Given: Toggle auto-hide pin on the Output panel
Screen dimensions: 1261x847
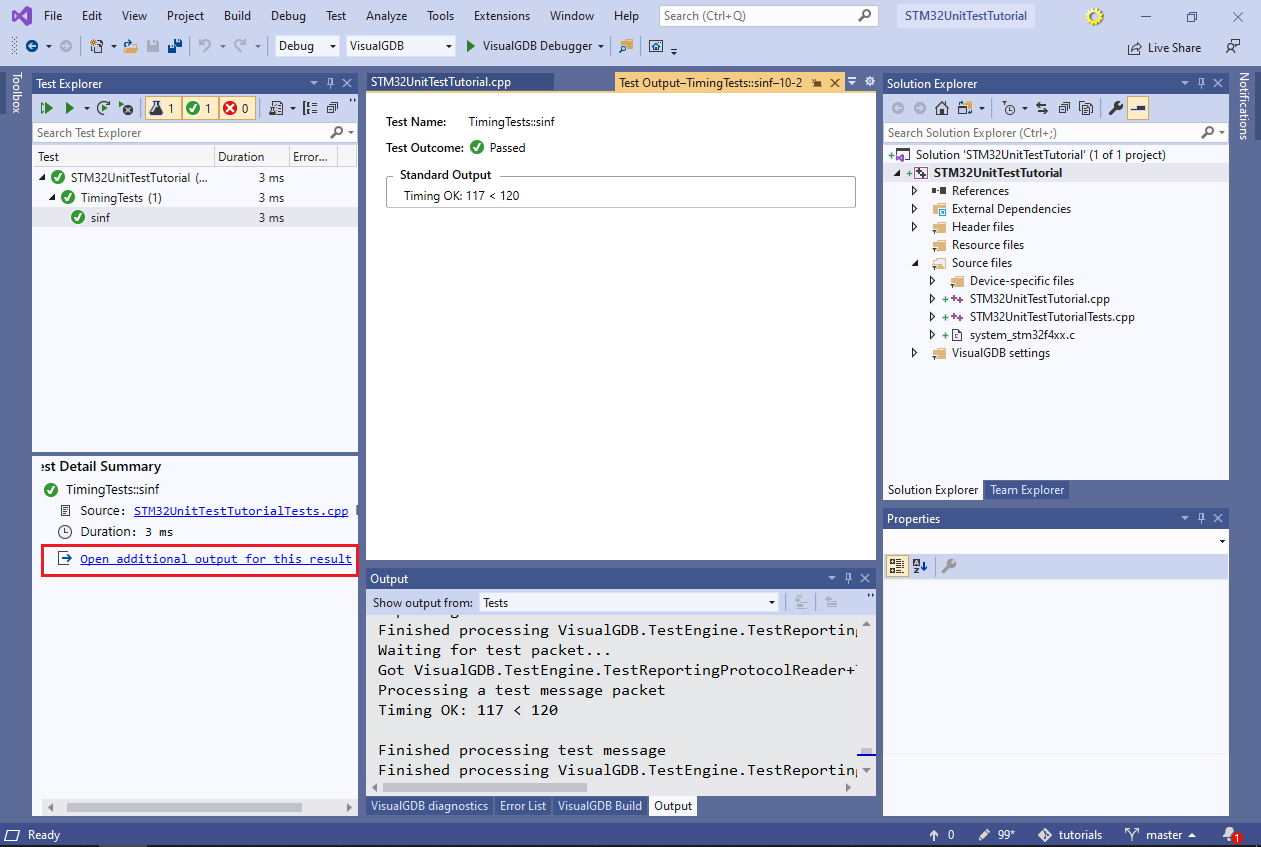Looking at the screenshot, I should pyautogui.click(x=848, y=578).
